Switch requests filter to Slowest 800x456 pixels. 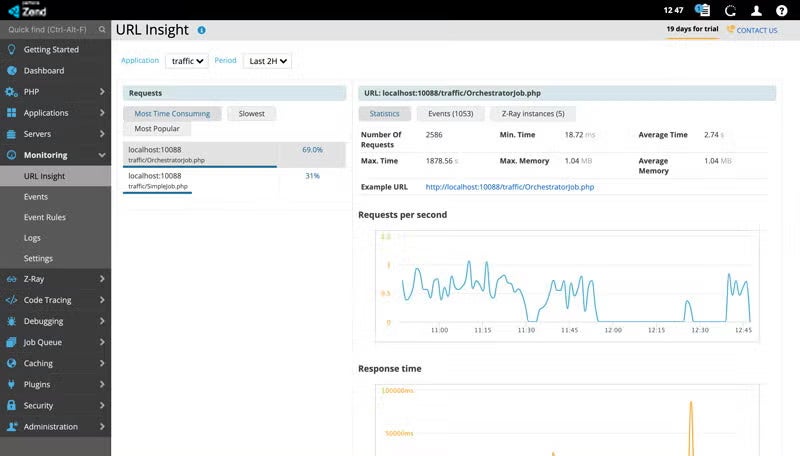(x=252, y=114)
